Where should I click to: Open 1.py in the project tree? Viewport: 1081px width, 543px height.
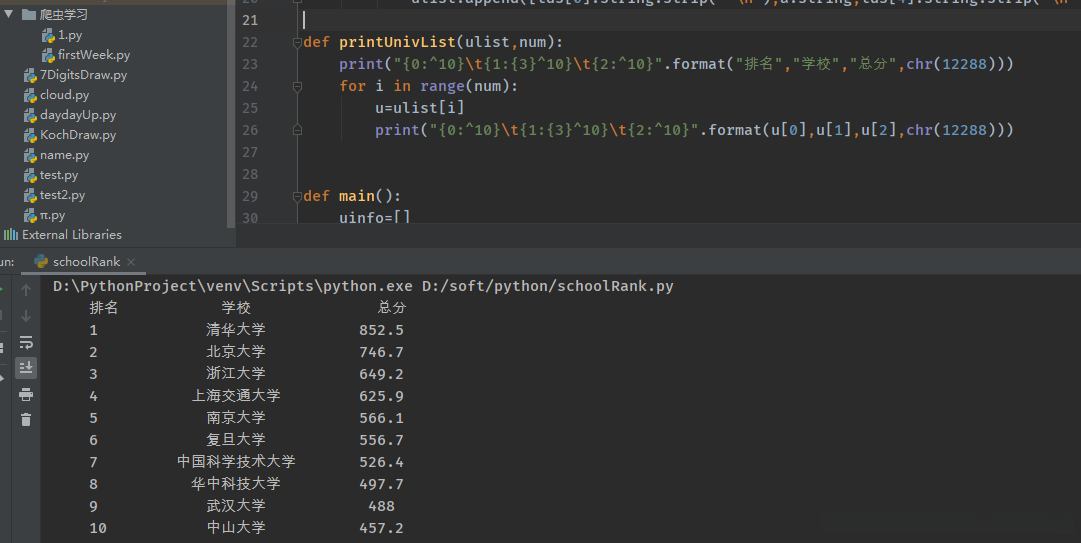(70, 34)
